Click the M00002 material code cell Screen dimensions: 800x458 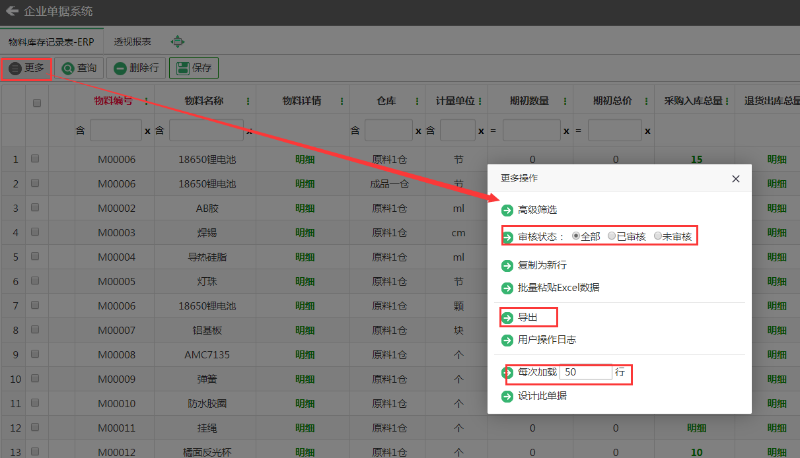point(116,208)
